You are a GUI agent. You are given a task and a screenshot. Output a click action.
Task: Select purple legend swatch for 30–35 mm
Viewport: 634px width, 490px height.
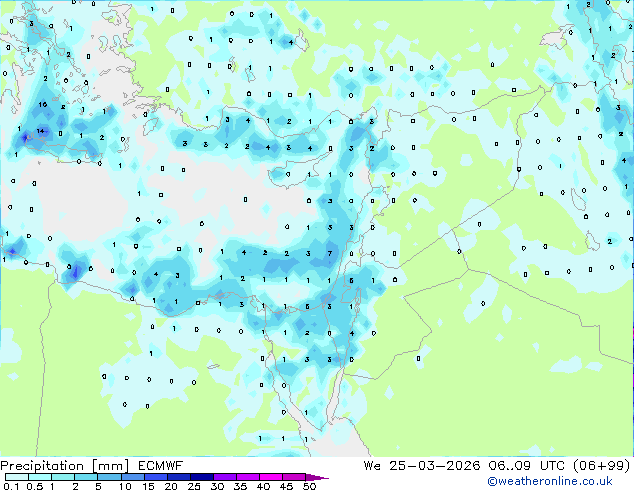click(225, 477)
